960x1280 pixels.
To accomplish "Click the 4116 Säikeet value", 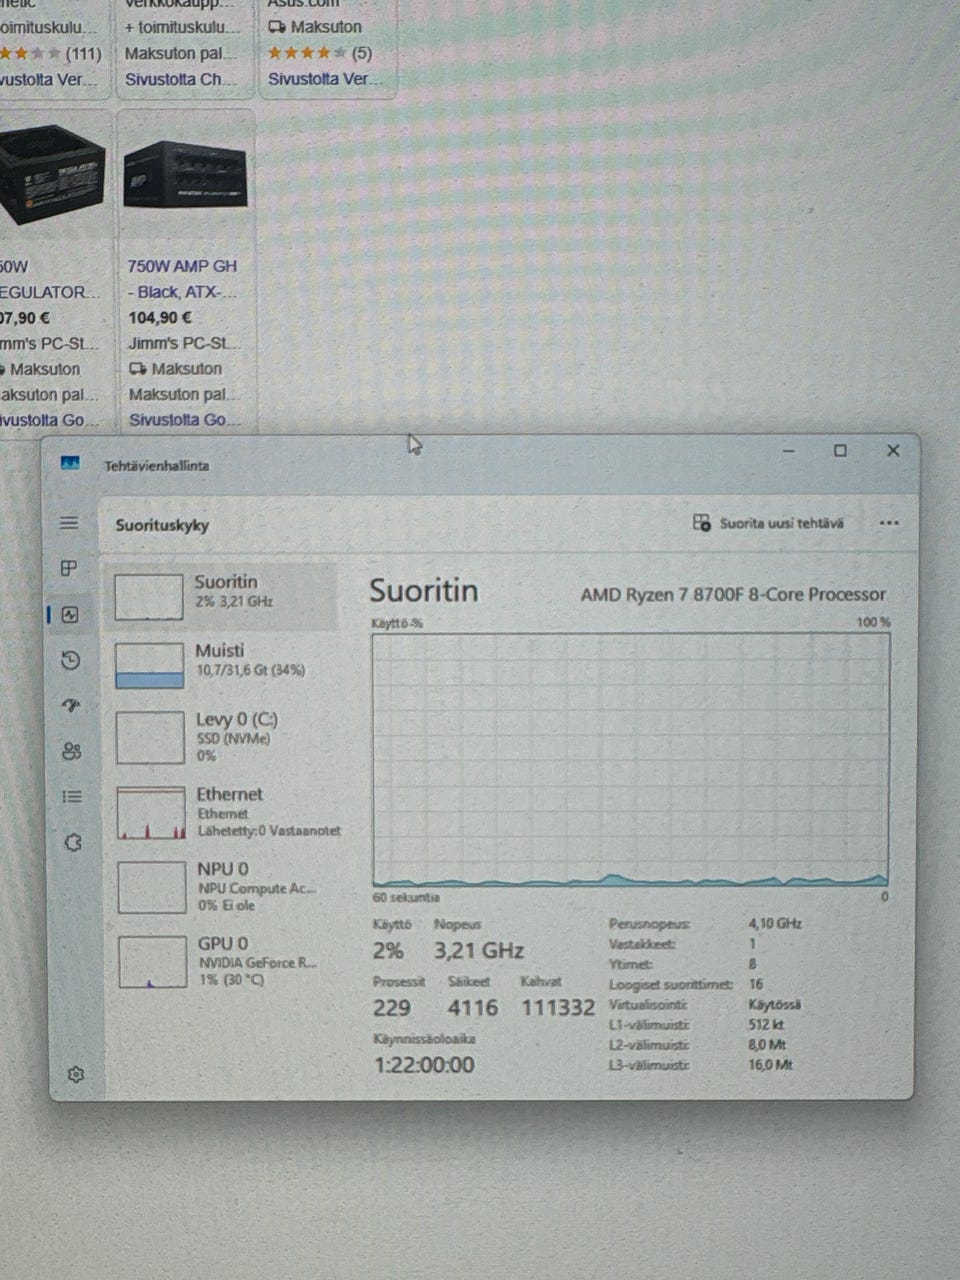I will click(473, 1008).
